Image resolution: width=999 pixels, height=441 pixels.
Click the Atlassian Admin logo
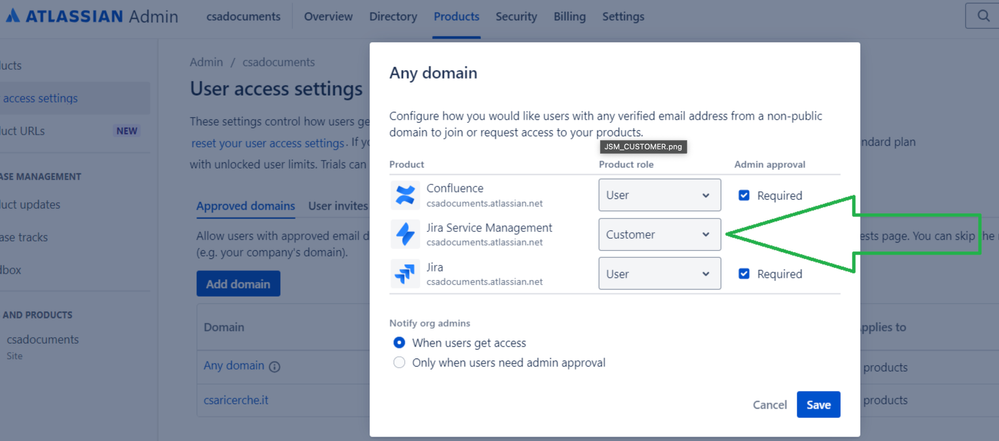point(92,17)
